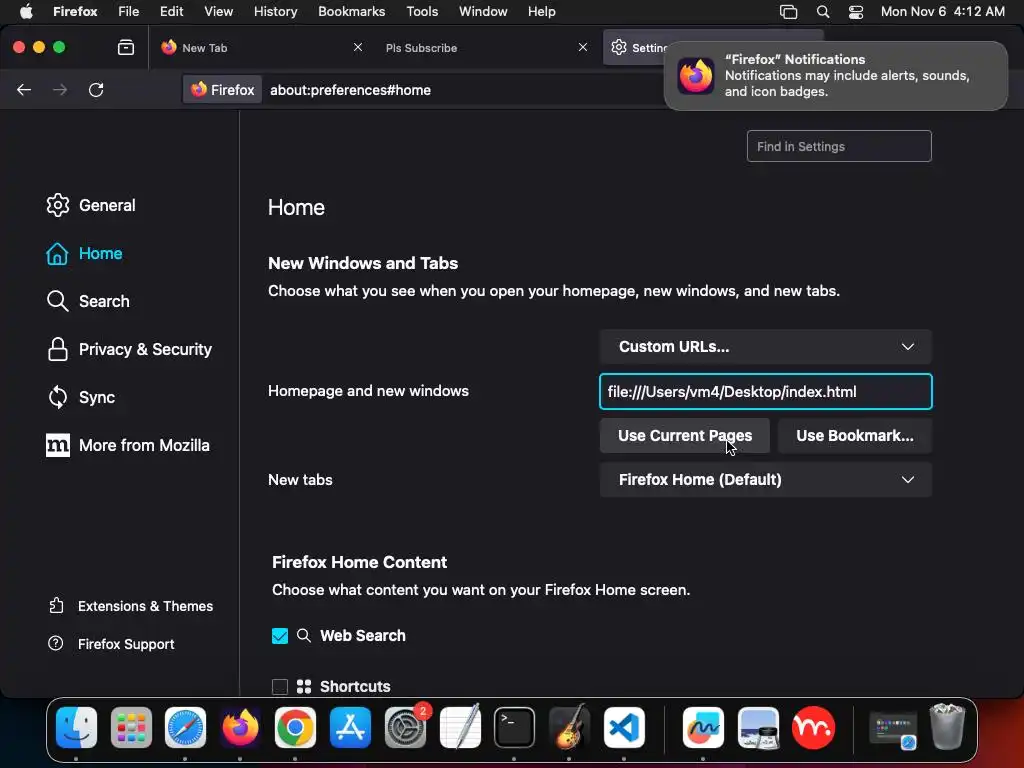Image resolution: width=1024 pixels, height=768 pixels.
Task: Open the New tabs Firefox Home dropdown
Action: coord(765,480)
